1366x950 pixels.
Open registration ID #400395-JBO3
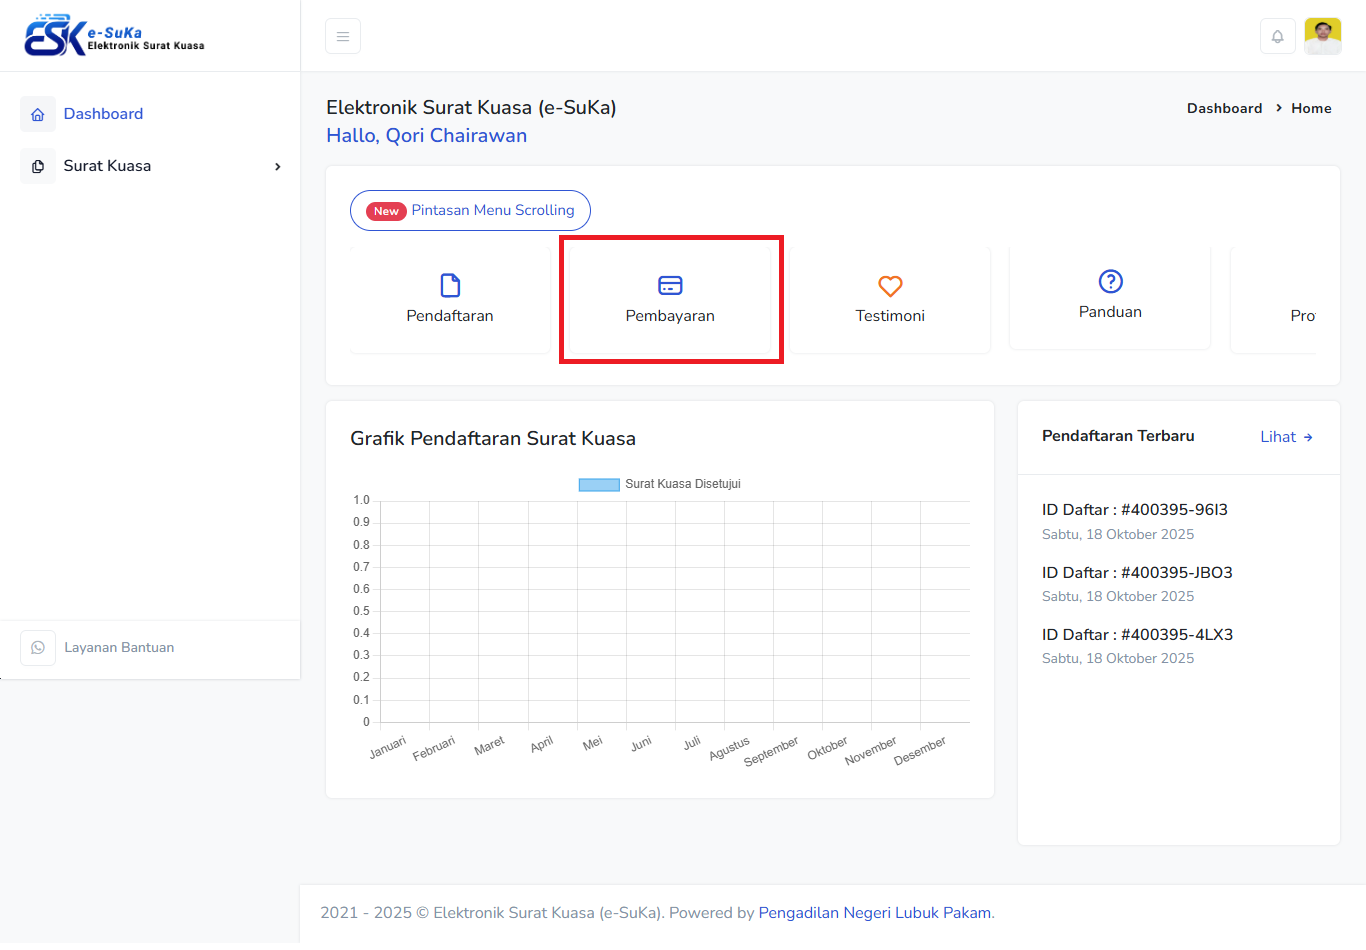1136,573
